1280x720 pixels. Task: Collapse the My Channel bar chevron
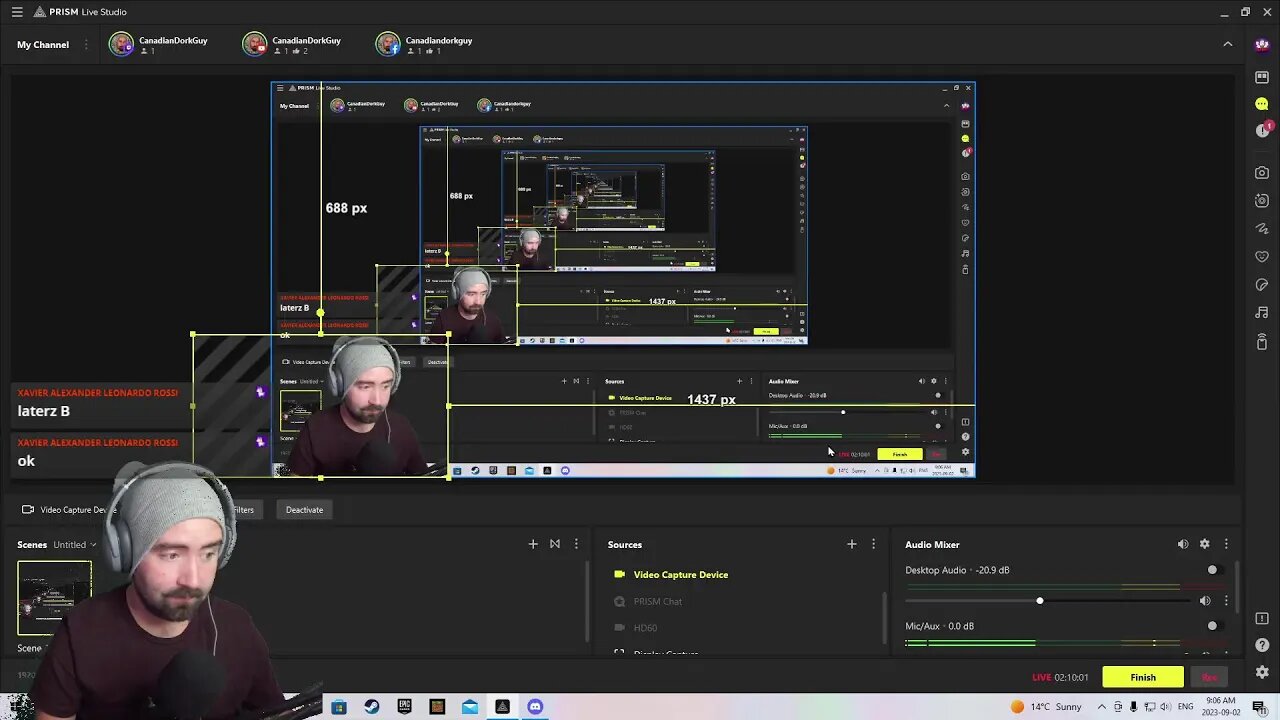1228,44
